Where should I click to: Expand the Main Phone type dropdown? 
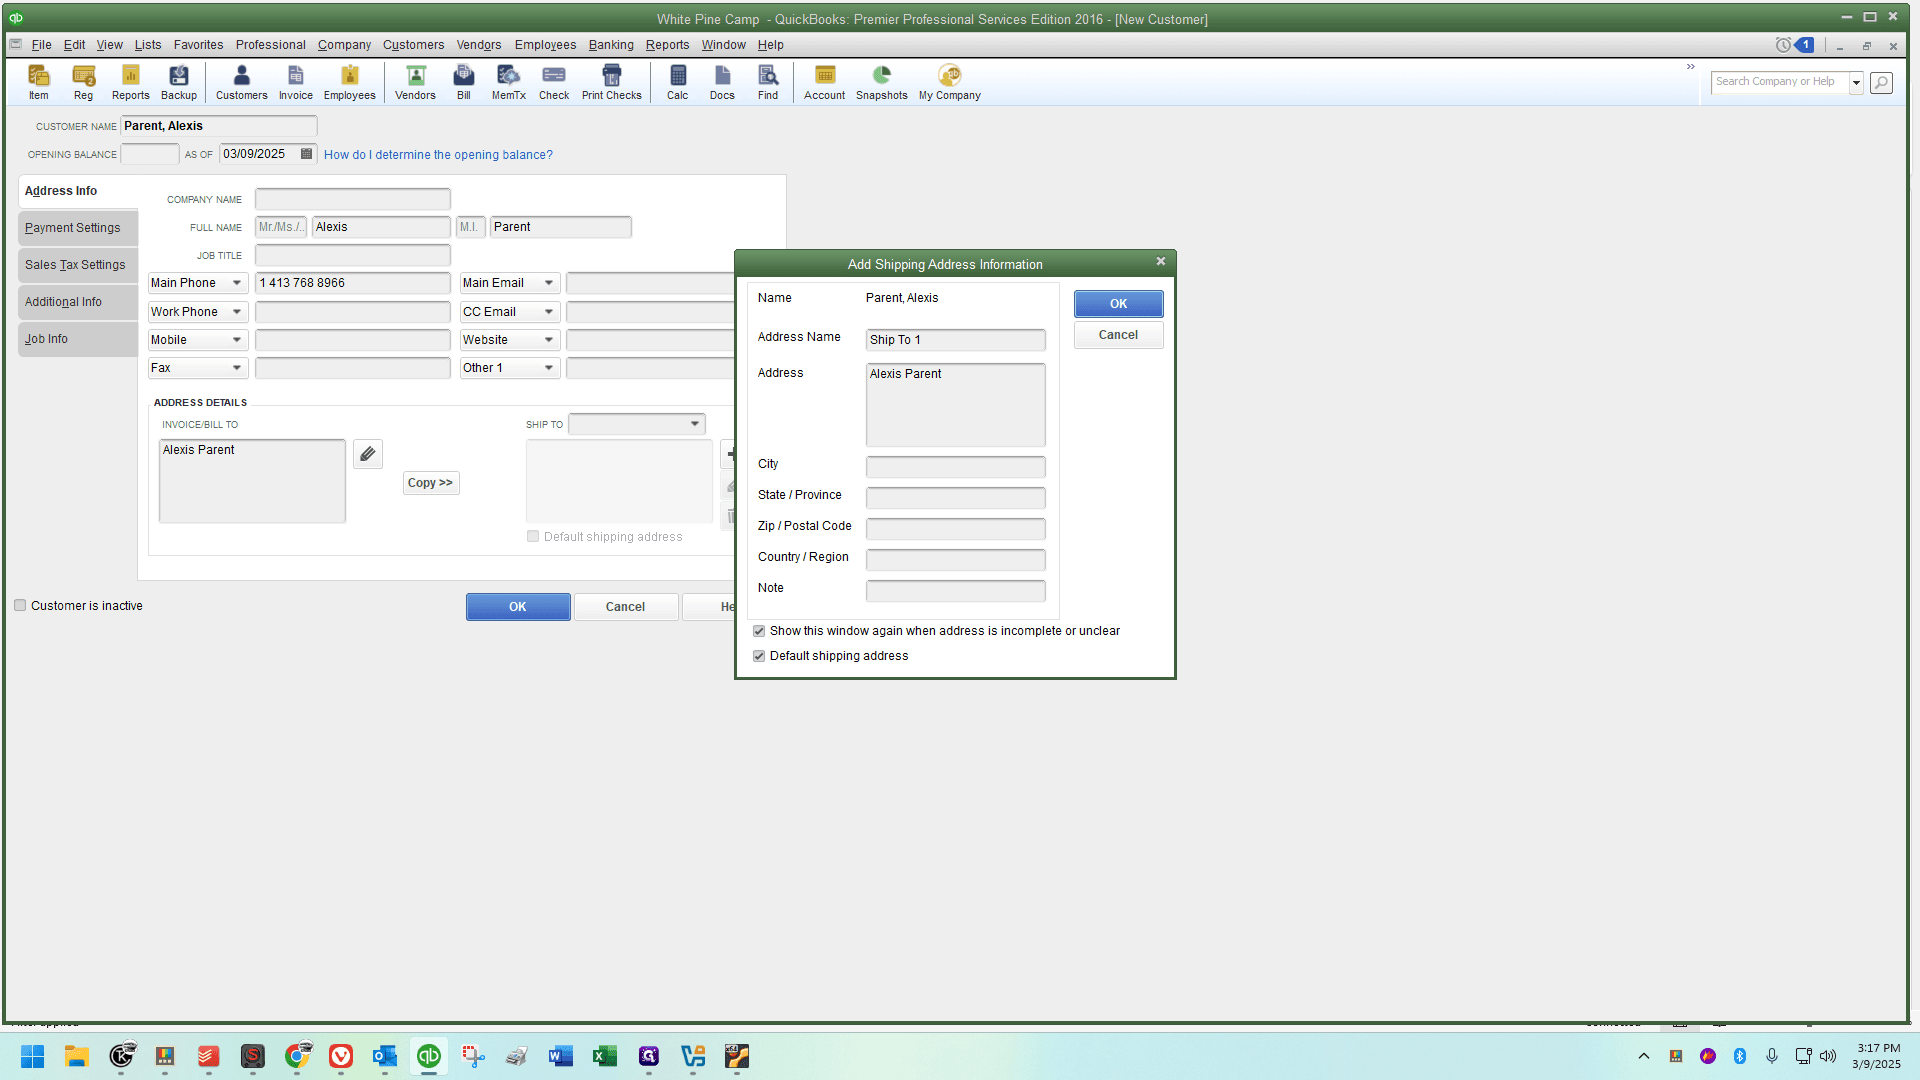tap(237, 283)
